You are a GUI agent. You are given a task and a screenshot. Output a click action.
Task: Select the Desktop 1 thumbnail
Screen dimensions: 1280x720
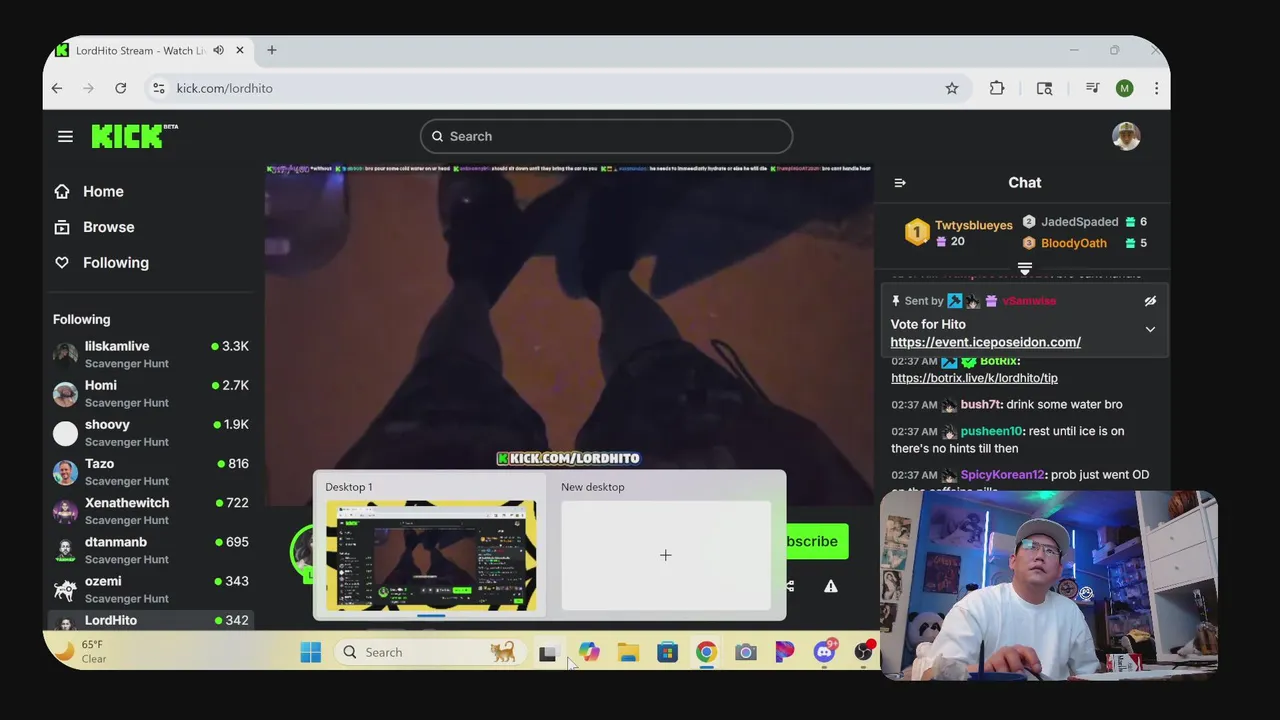tap(431, 555)
